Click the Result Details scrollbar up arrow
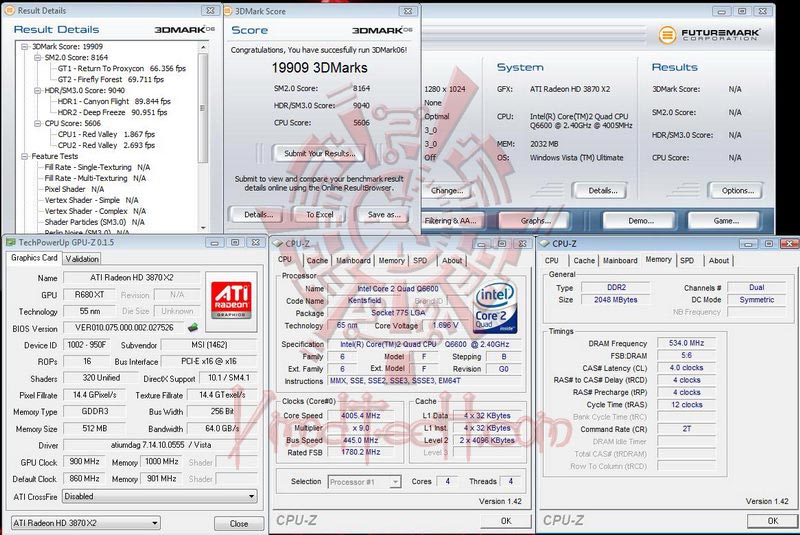The width and height of the screenshot is (800, 535). click(x=203, y=47)
